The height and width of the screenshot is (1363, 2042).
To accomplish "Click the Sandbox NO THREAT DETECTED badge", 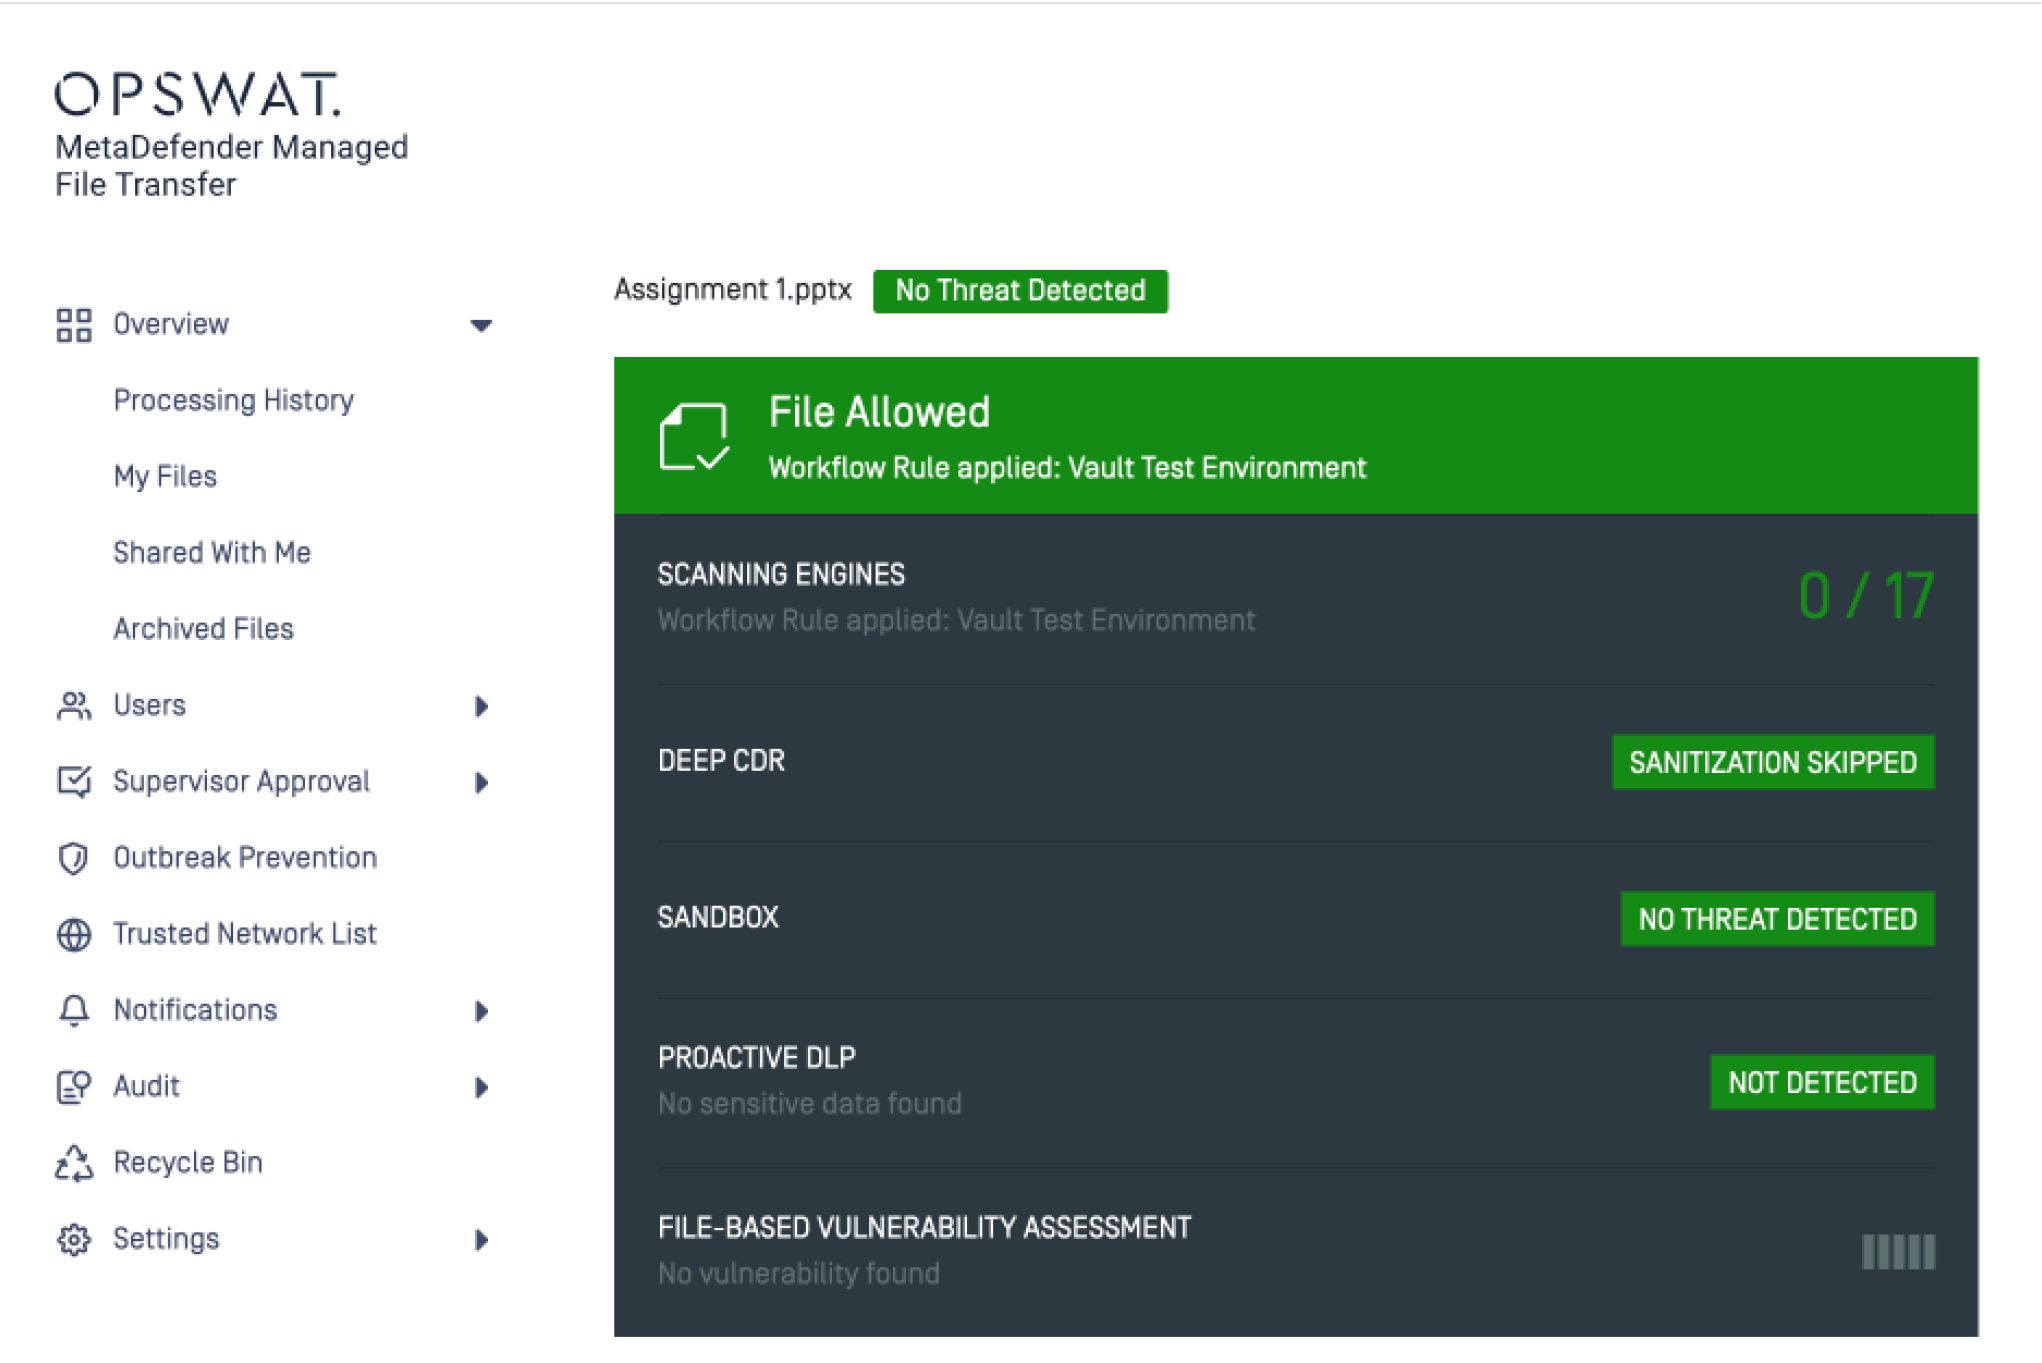I will (1777, 919).
